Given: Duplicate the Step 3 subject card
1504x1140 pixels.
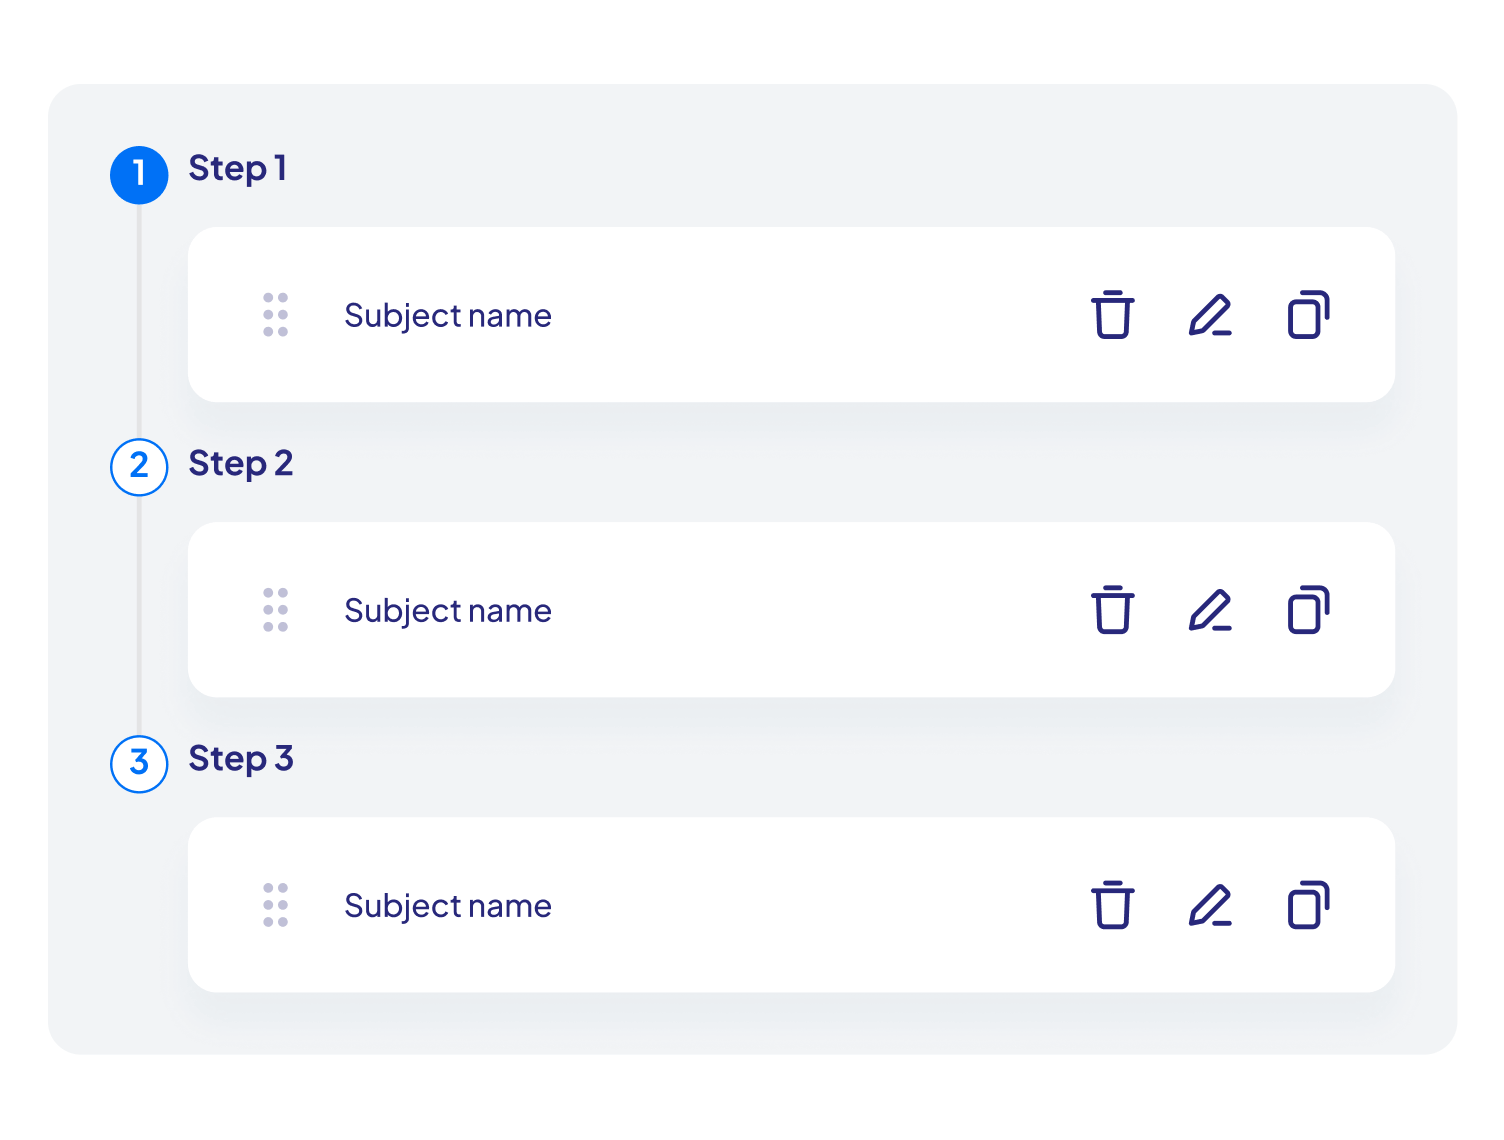Looking at the screenshot, I should 1308,905.
